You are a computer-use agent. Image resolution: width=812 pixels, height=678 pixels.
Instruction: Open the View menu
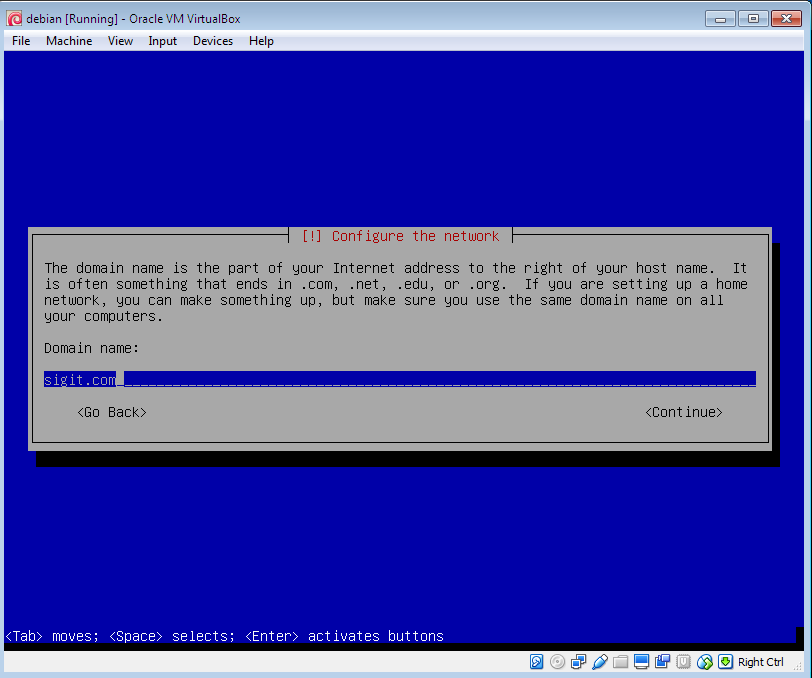pos(120,41)
